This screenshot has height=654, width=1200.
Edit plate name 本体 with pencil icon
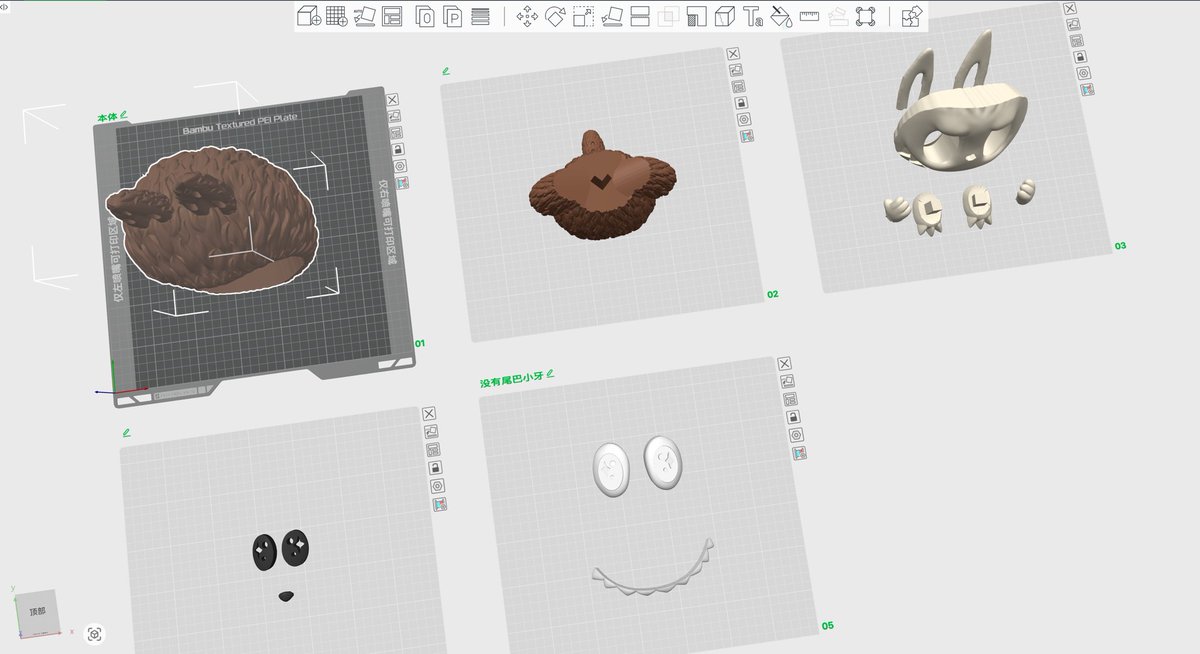[x=125, y=116]
